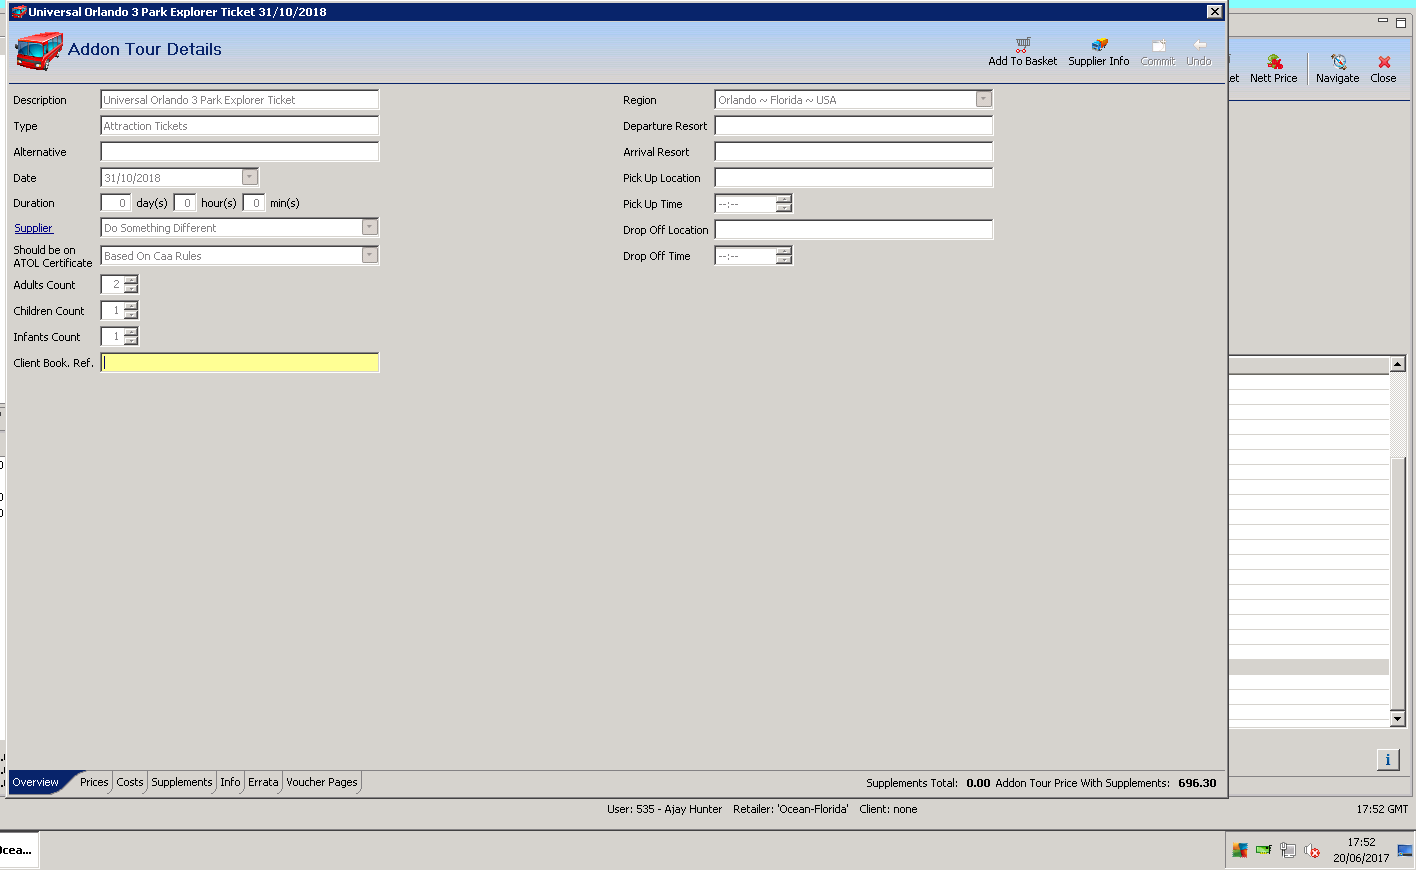Switch to the Prices tab
This screenshot has width=1416, height=870.
click(x=94, y=782)
